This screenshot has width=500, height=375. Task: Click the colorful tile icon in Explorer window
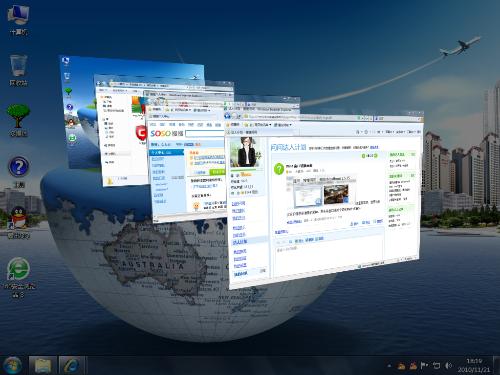tap(137, 105)
